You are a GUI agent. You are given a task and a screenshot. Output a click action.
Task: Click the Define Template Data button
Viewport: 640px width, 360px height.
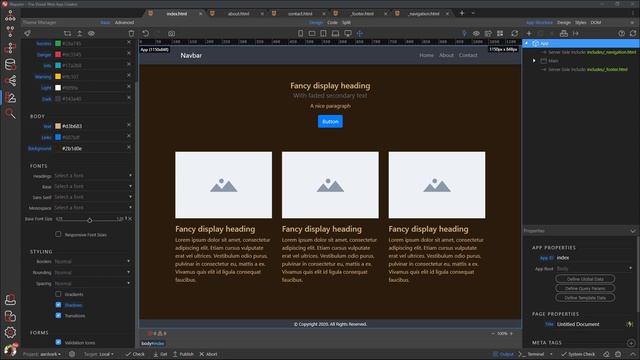[585, 298]
